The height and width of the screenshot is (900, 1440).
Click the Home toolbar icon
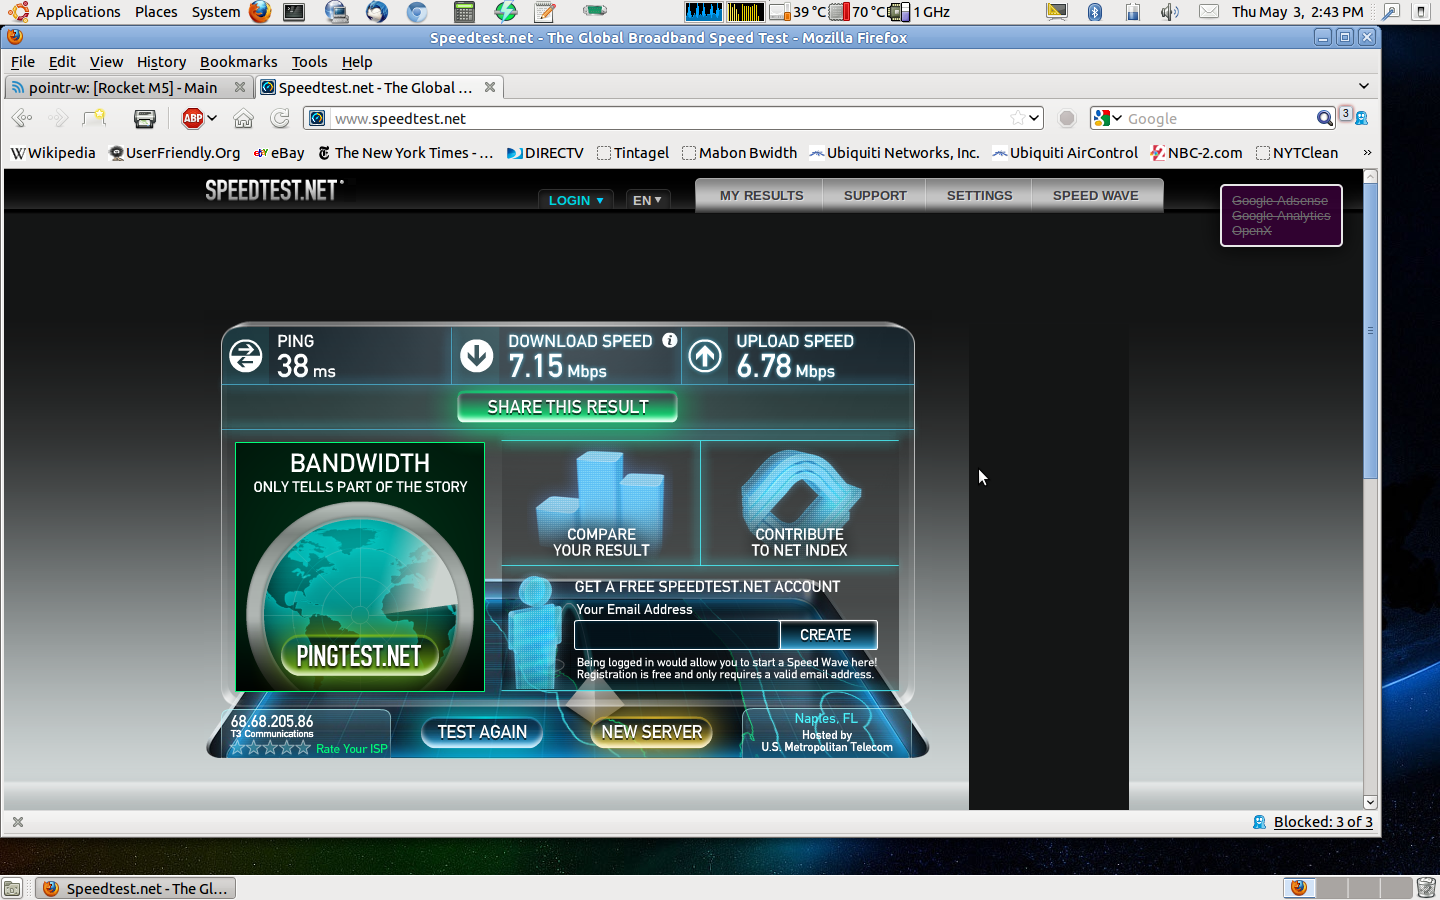tap(243, 119)
